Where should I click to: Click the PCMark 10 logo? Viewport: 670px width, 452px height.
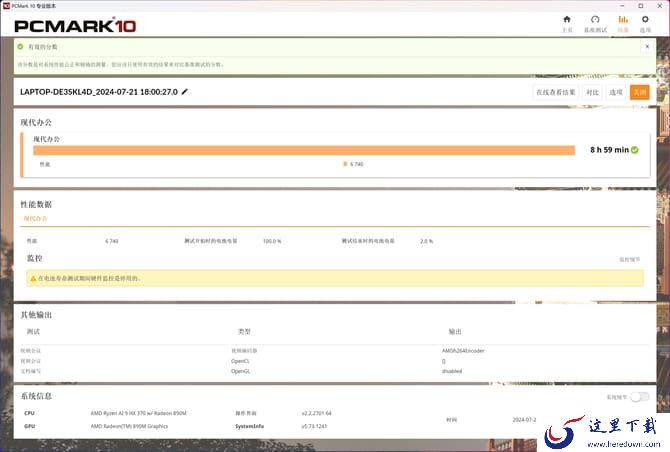pos(75,26)
